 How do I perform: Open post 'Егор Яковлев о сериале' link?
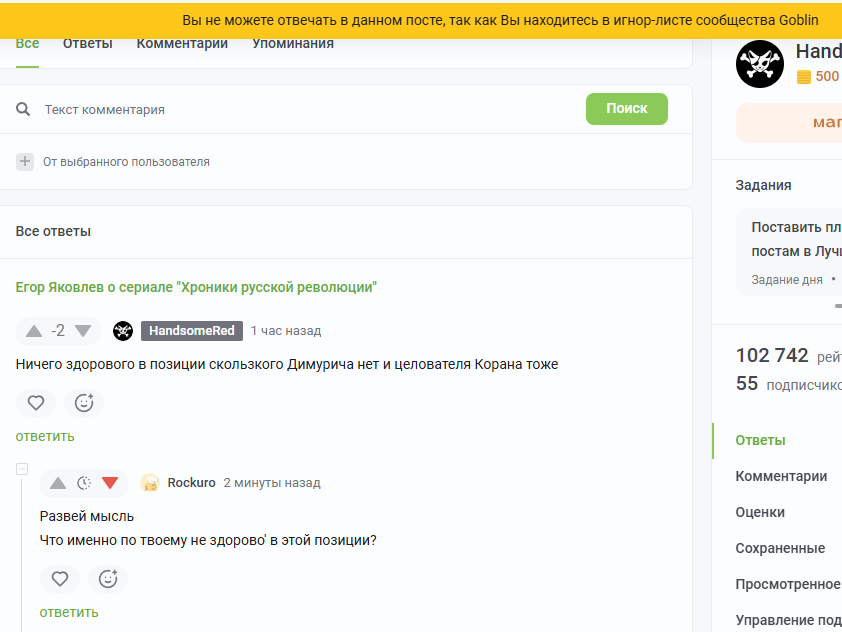pyautogui.click(x=196, y=287)
